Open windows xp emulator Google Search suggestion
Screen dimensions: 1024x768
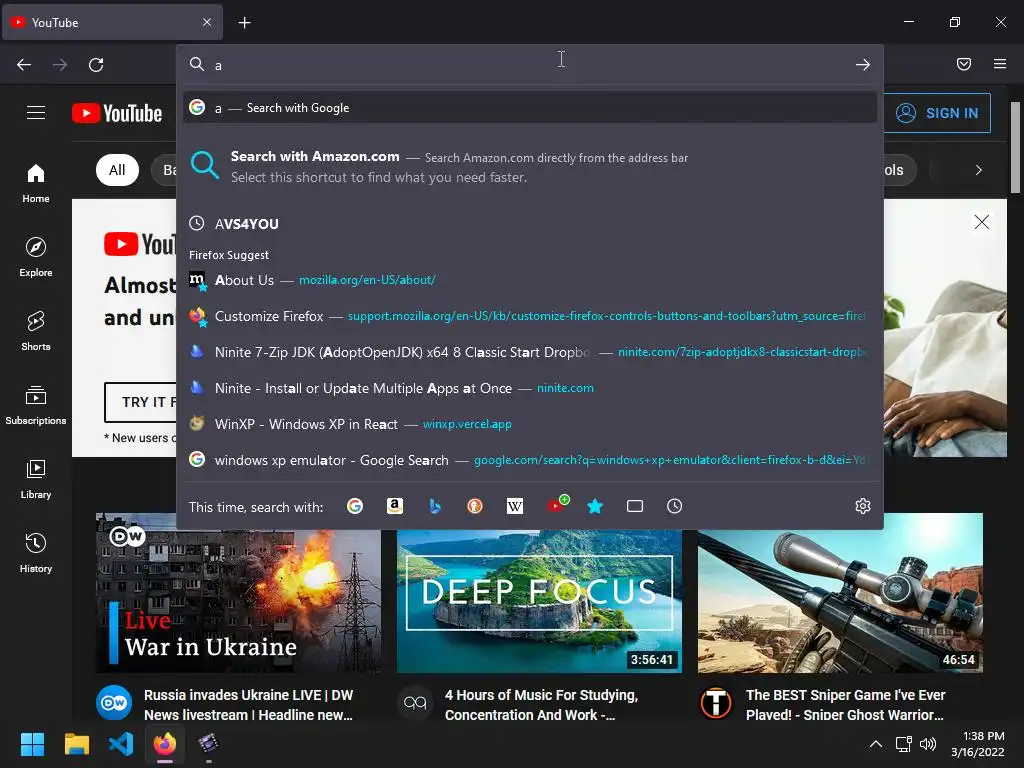tap(530, 460)
